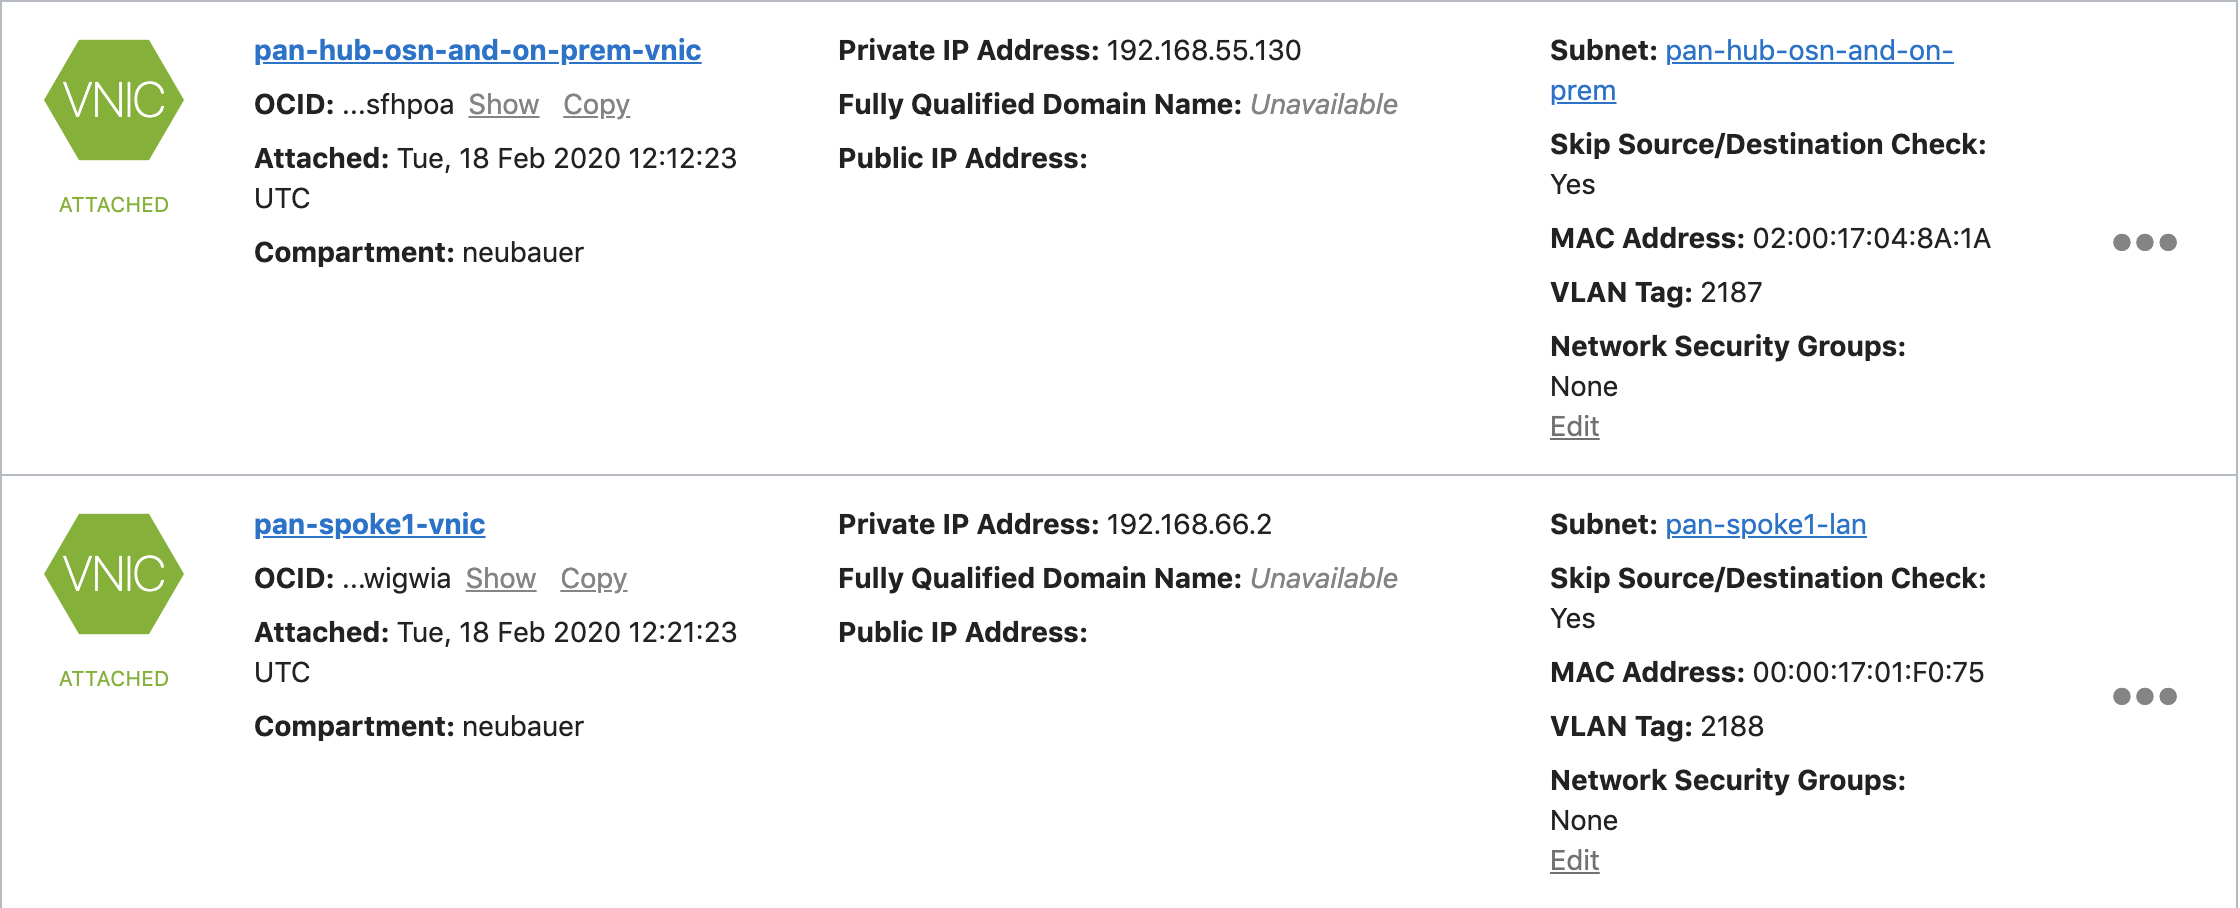
Task: Open the pan-hub-osn-and-on-prem subnet link
Action: [1808, 50]
